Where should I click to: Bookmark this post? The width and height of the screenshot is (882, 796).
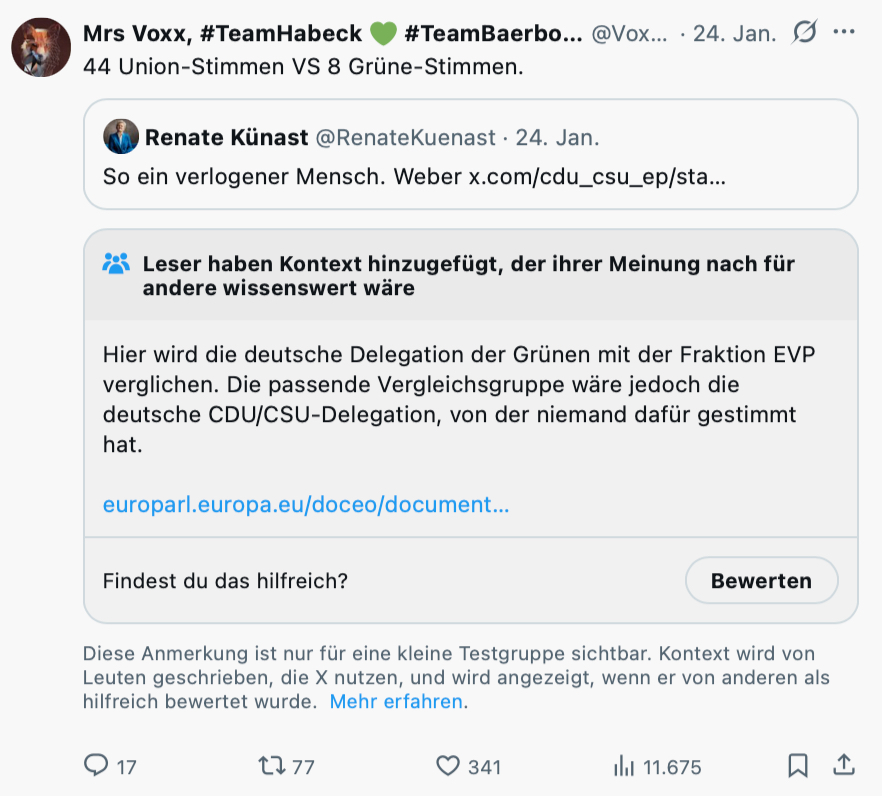click(x=798, y=766)
